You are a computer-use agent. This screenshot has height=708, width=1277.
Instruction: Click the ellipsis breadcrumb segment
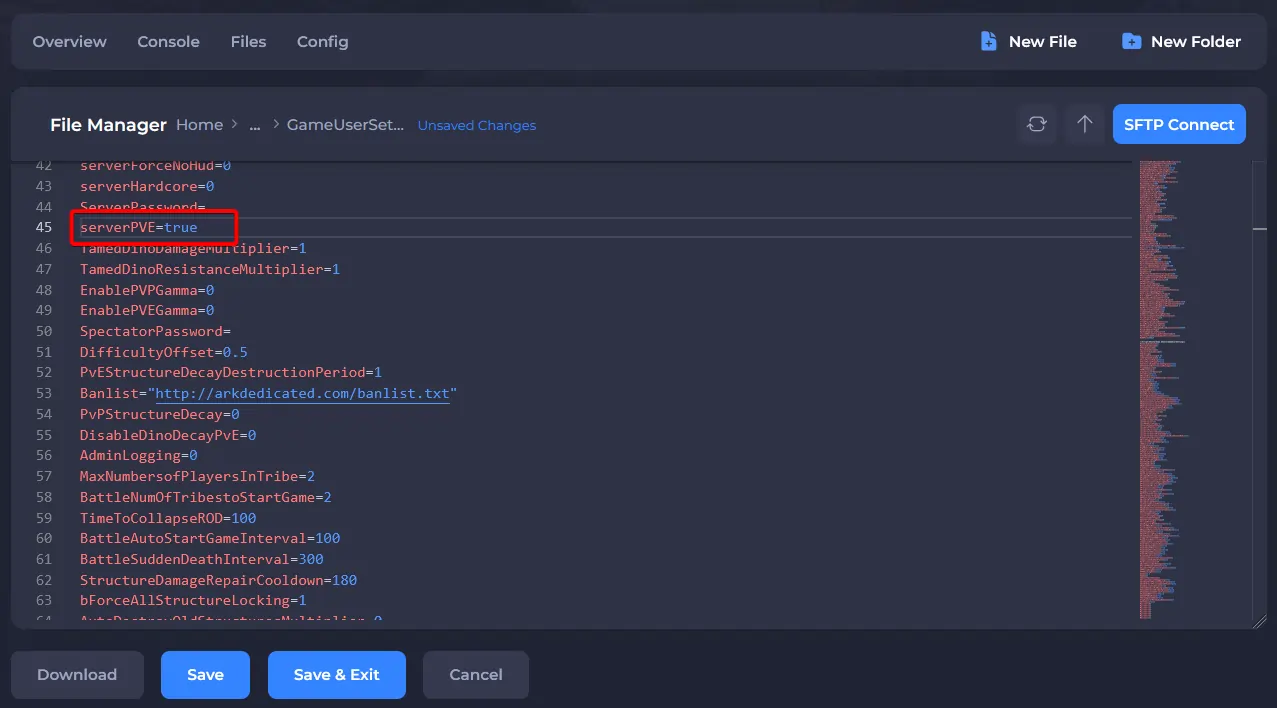(x=255, y=125)
